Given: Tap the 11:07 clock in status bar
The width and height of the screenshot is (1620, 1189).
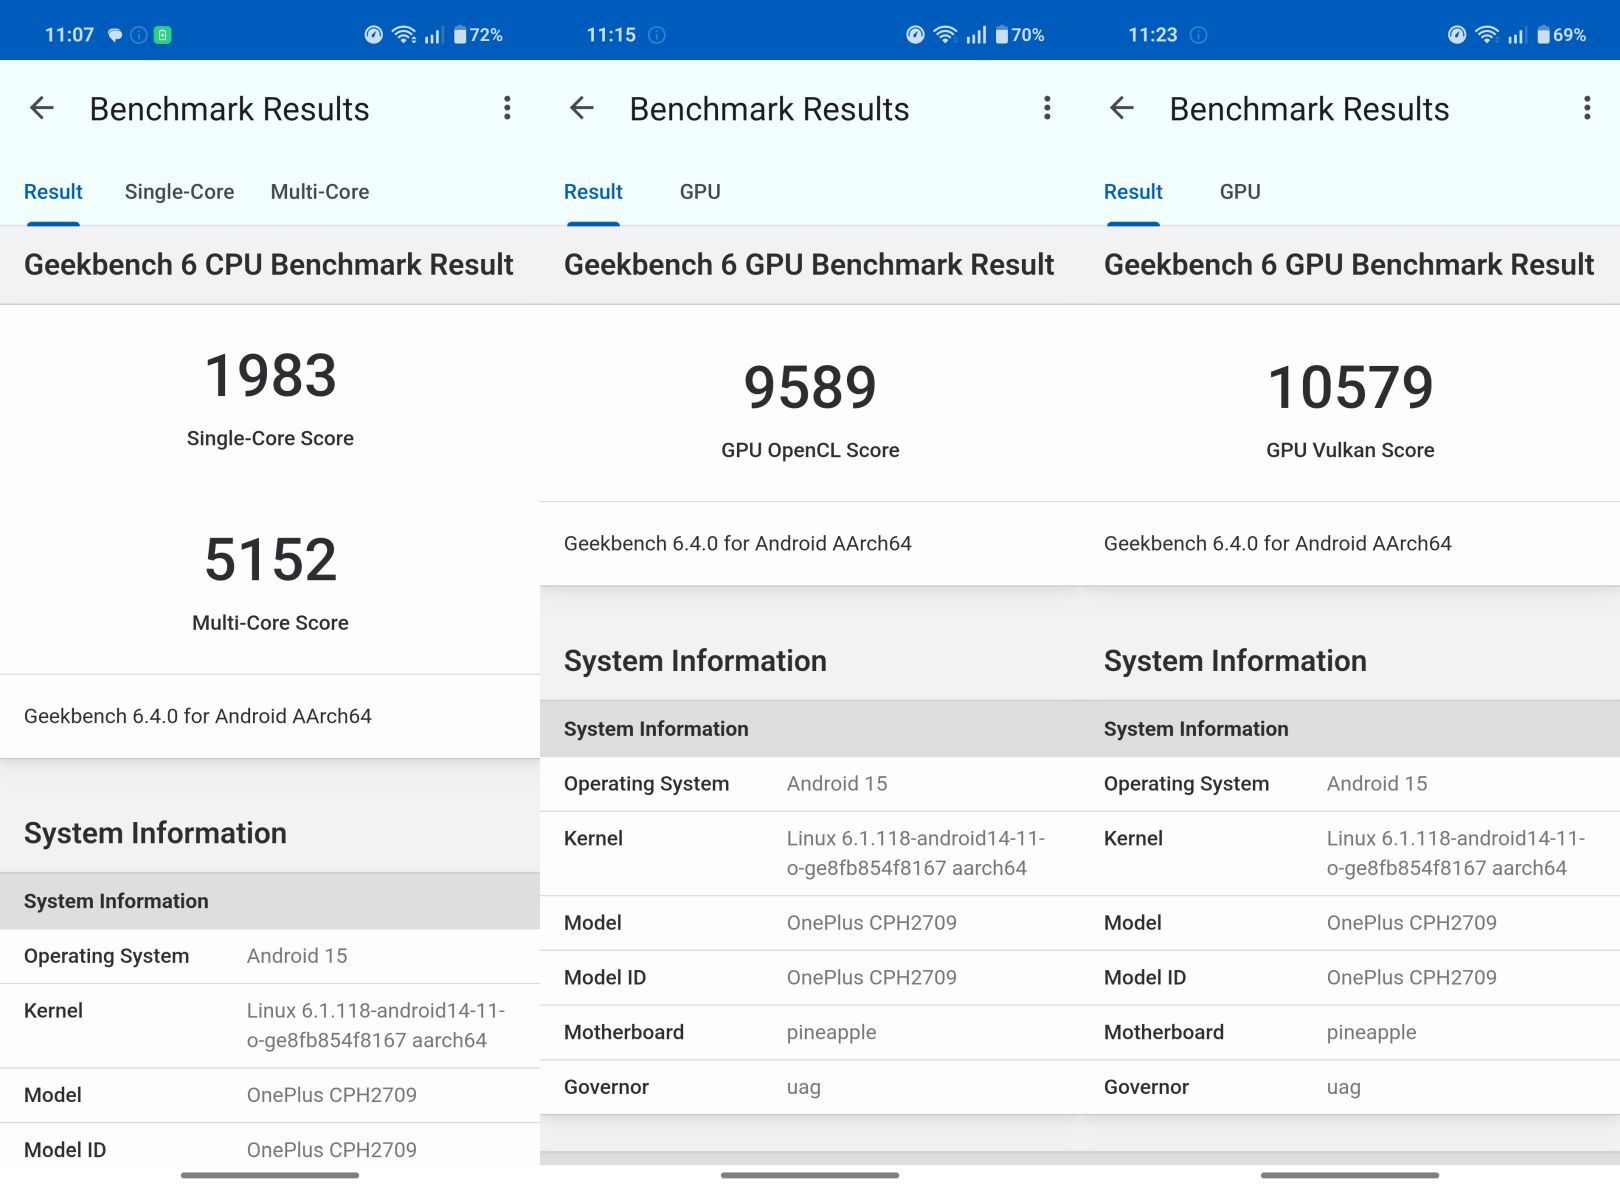Looking at the screenshot, I should click(69, 35).
